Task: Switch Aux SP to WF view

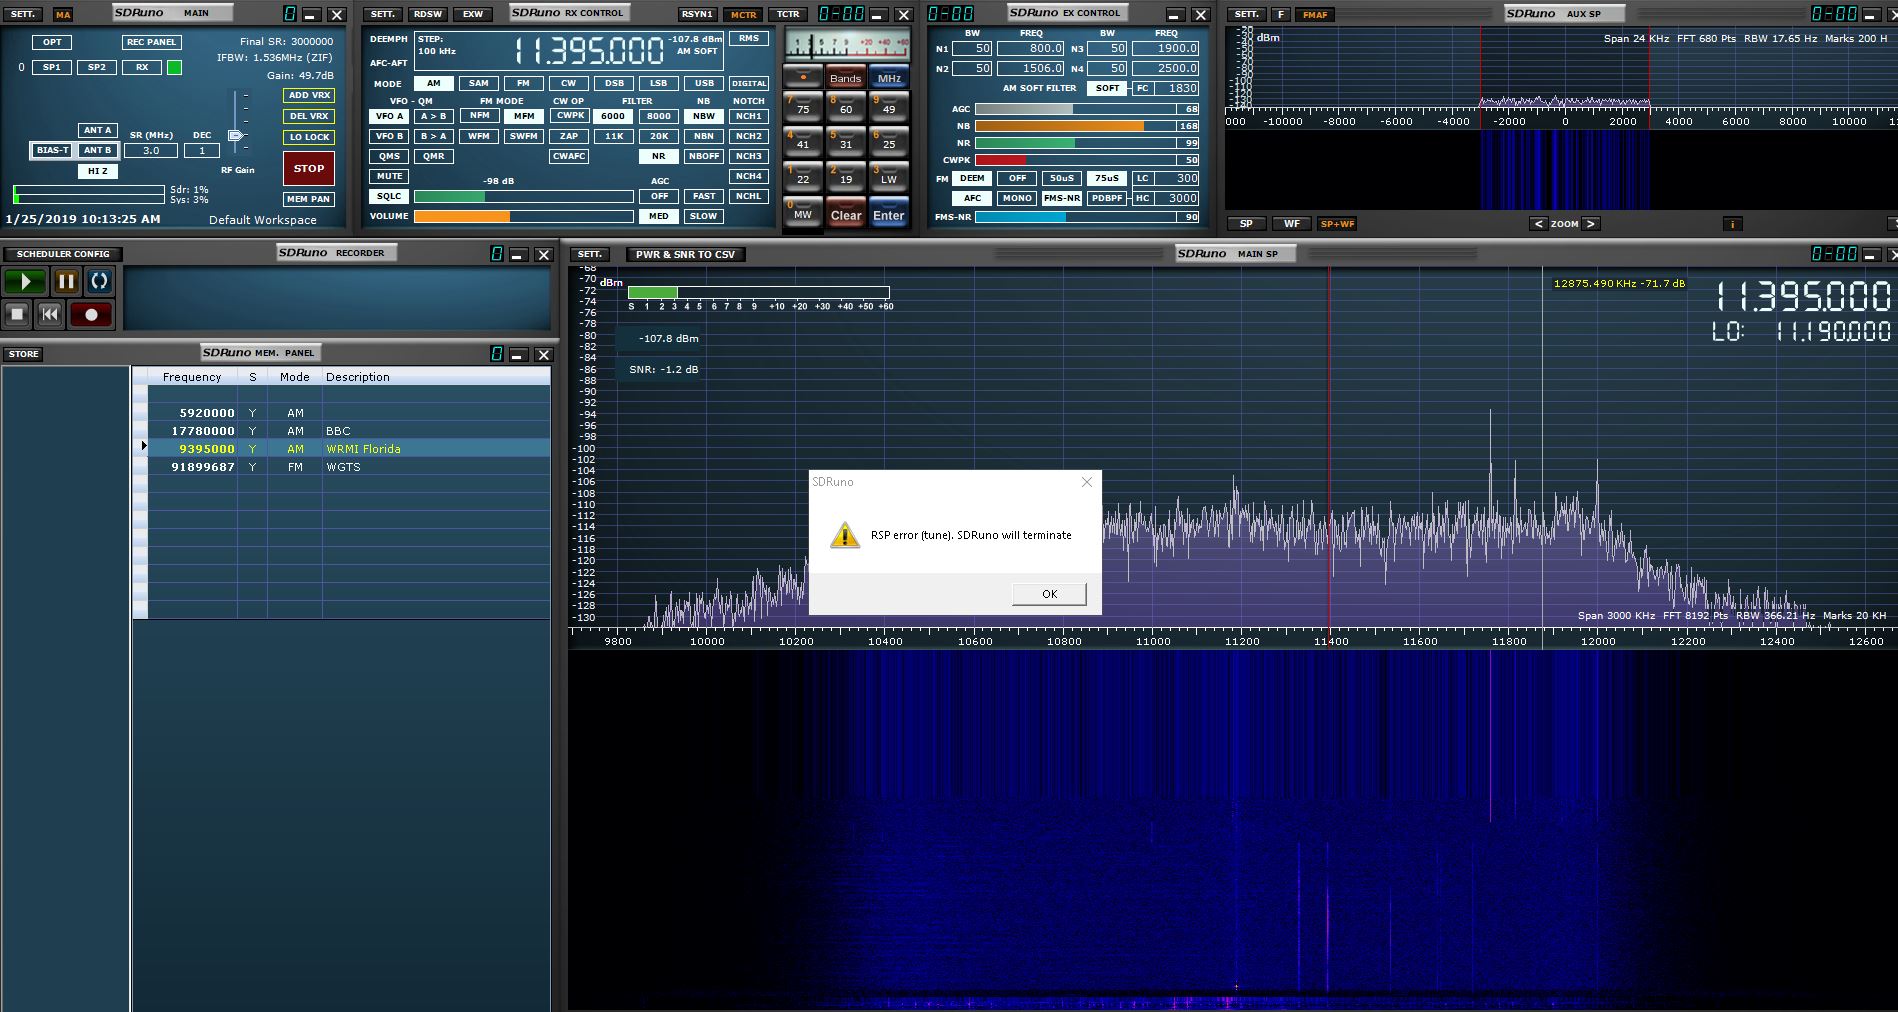Action: point(1292,224)
